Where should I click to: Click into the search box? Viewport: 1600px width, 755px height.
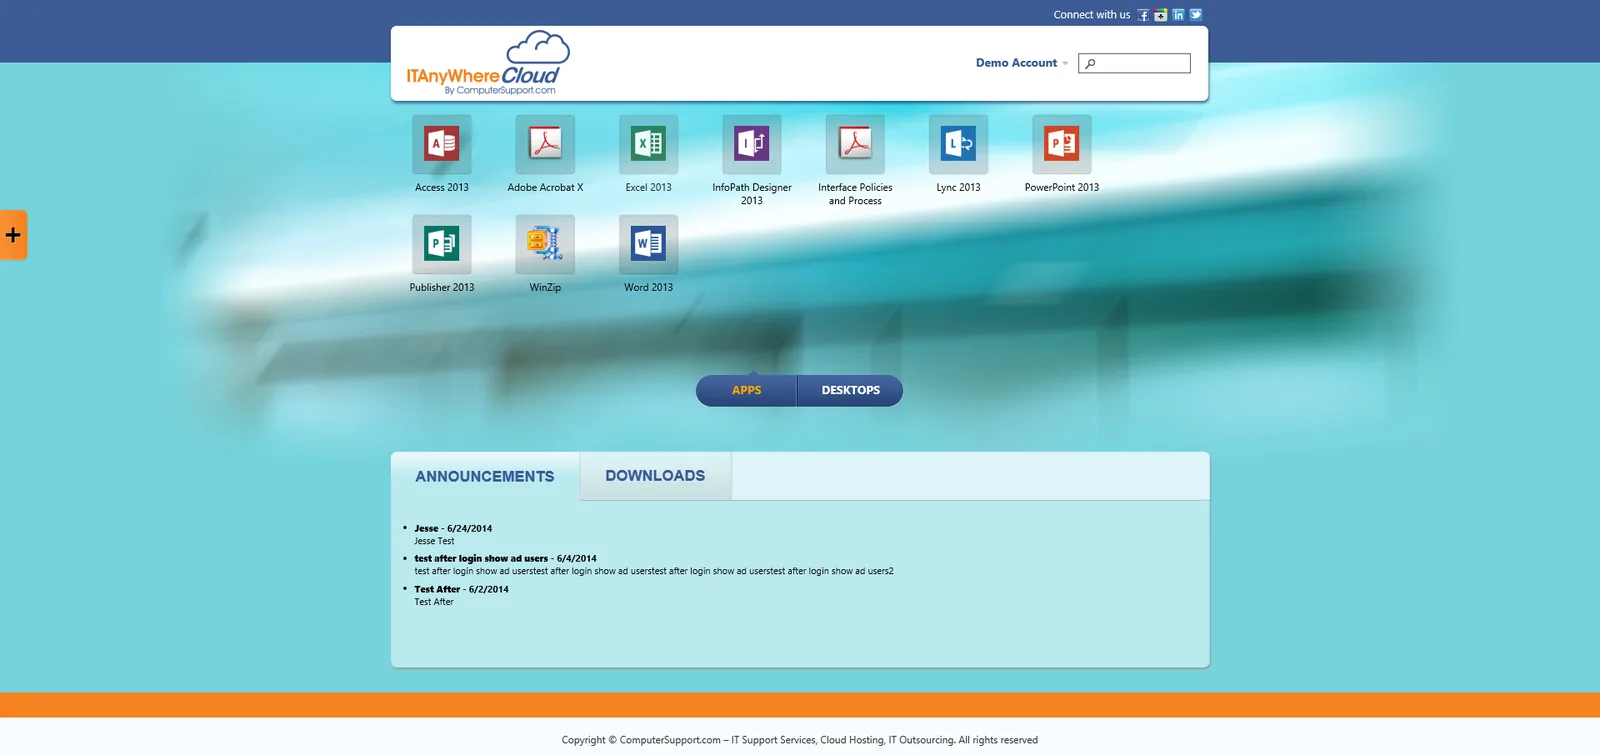point(1134,63)
